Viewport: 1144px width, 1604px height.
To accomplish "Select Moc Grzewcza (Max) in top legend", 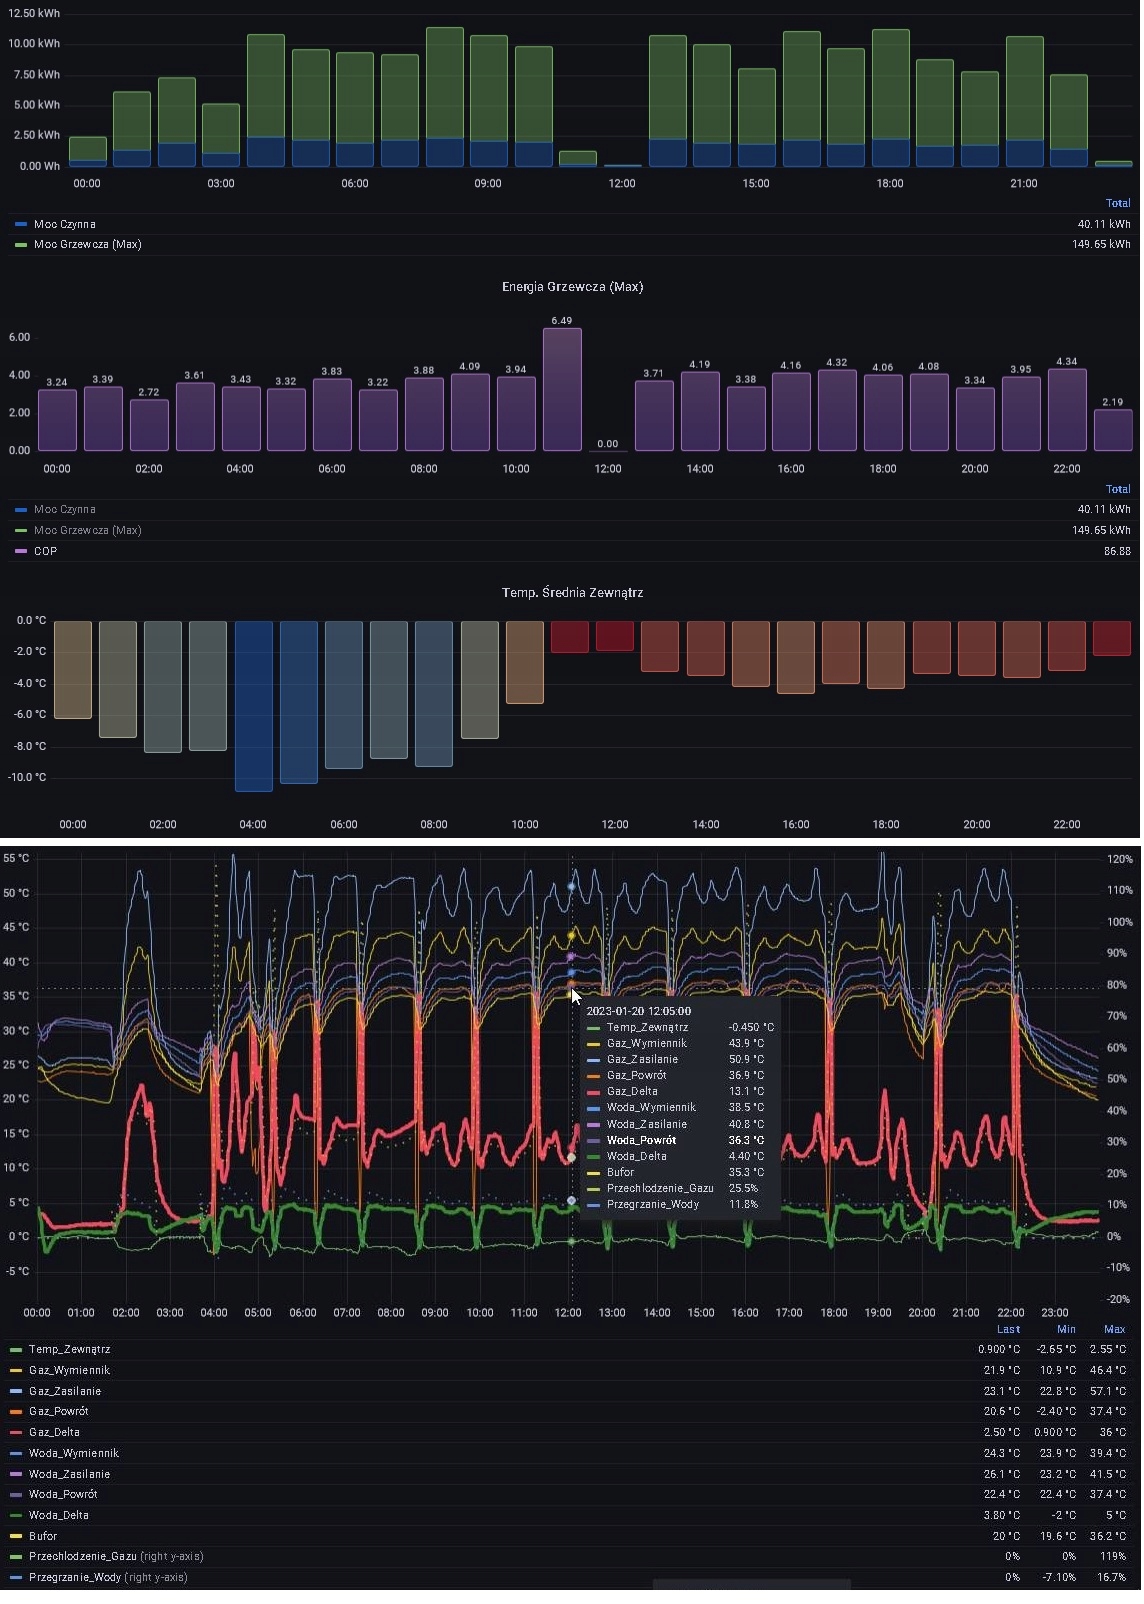I will pos(88,245).
